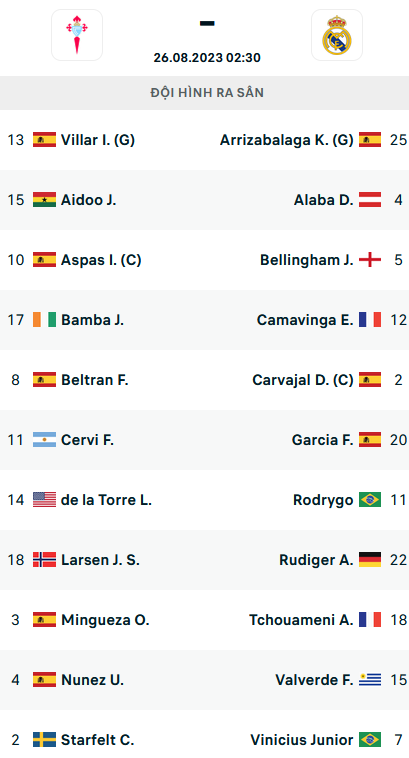Click the Norway flag beside Larsen J. S.
This screenshot has width=409, height=758.
tap(44, 559)
